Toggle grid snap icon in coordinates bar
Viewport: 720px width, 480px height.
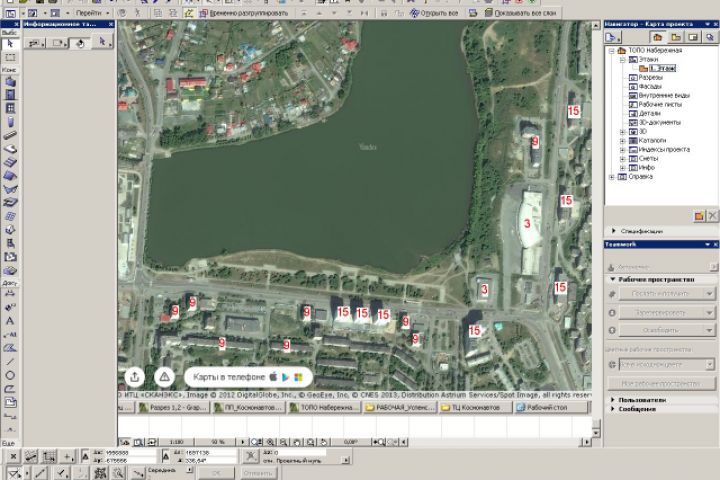pos(49,456)
